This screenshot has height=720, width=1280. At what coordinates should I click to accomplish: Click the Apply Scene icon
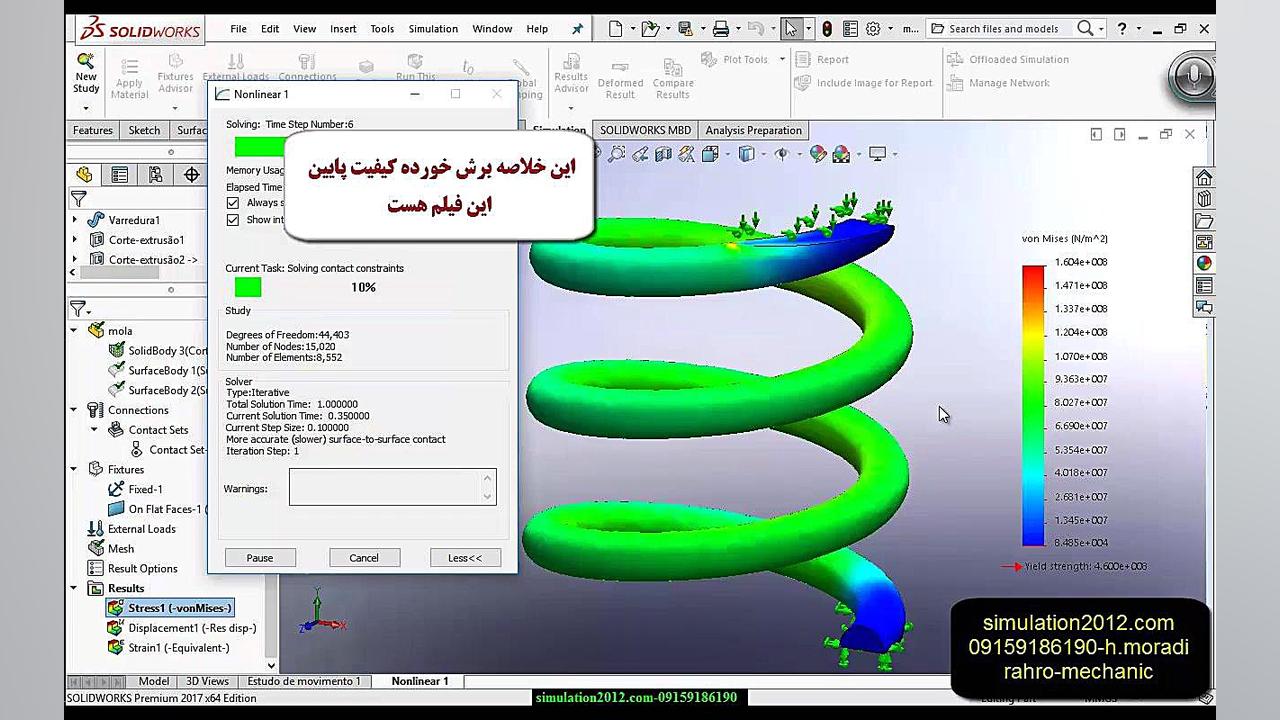(x=841, y=154)
